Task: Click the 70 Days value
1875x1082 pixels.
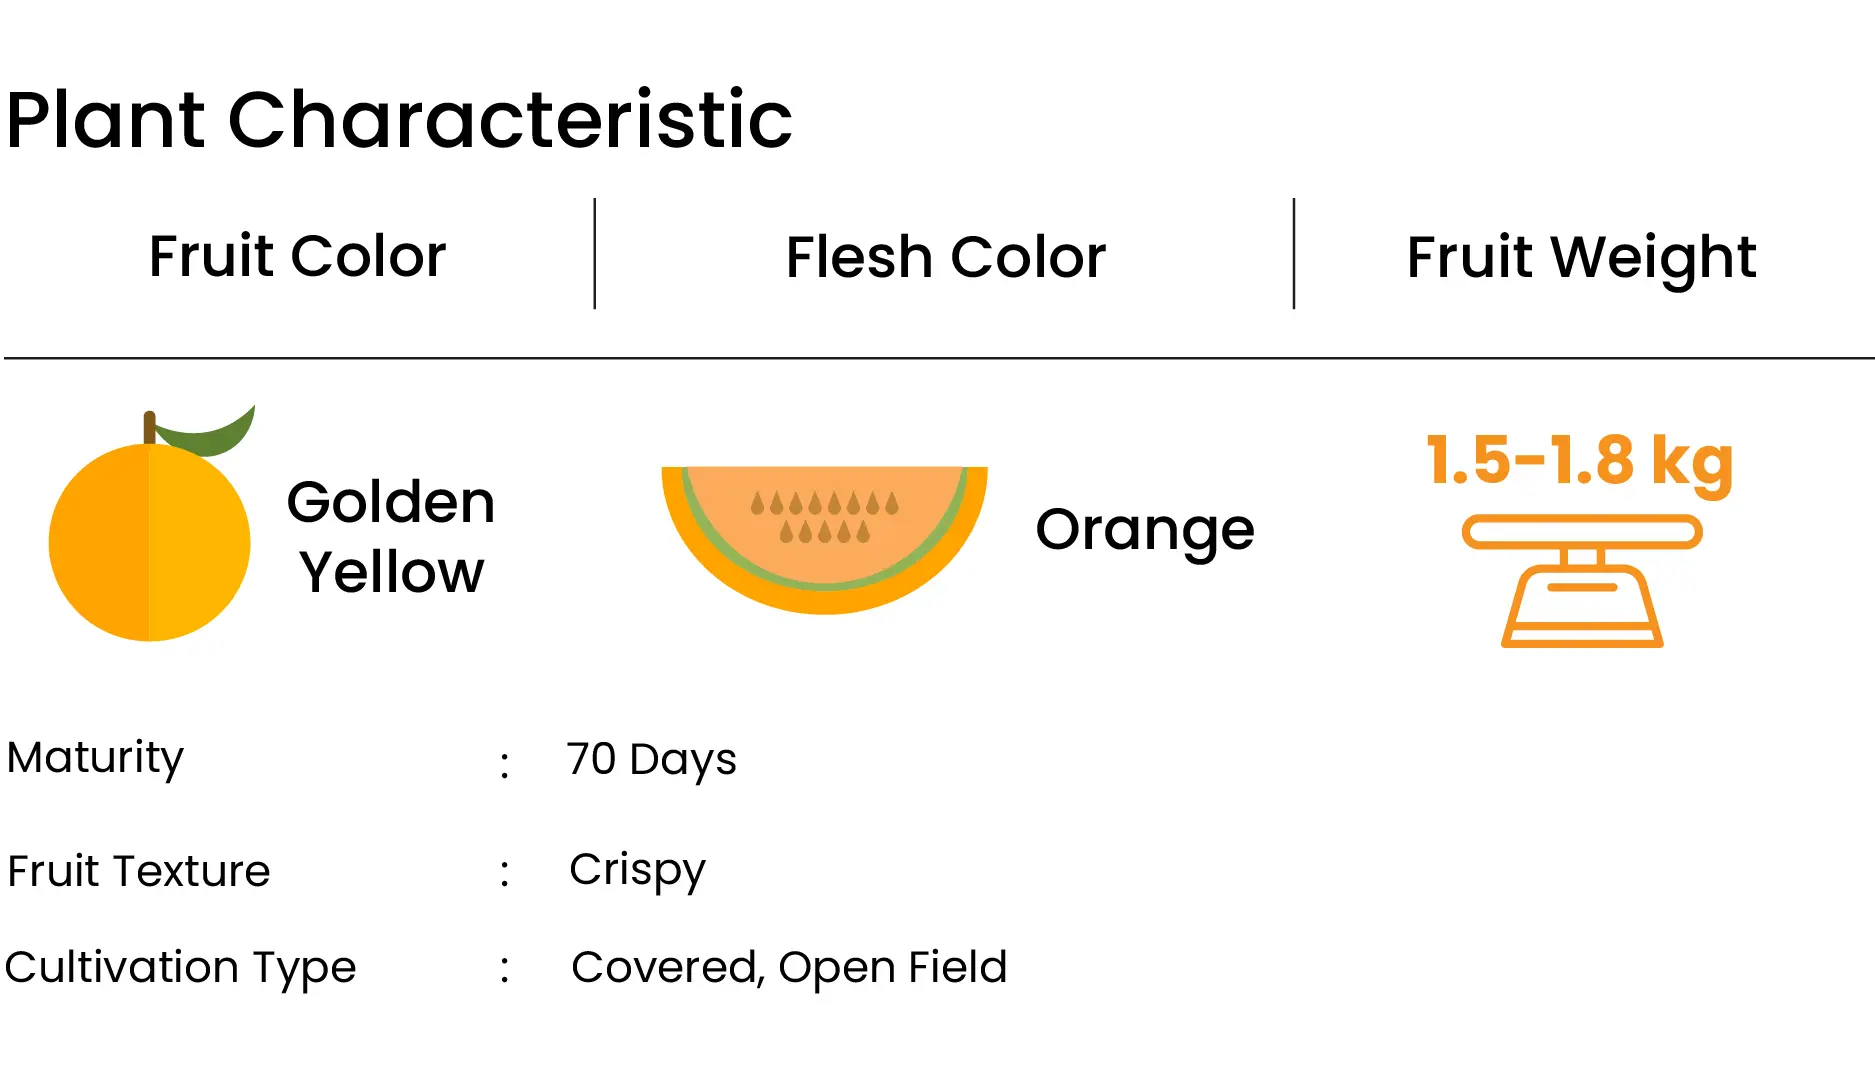Action: [651, 760]
